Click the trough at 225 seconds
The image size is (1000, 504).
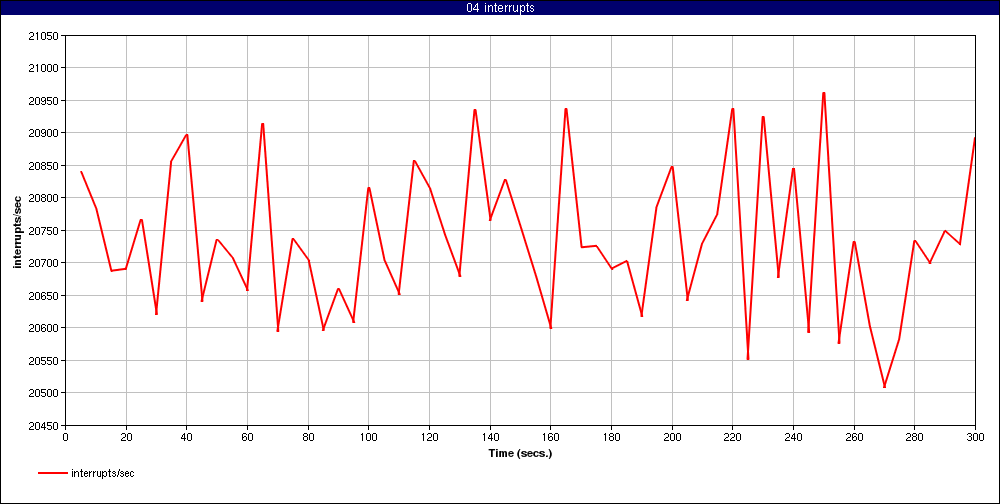[748, 359]
